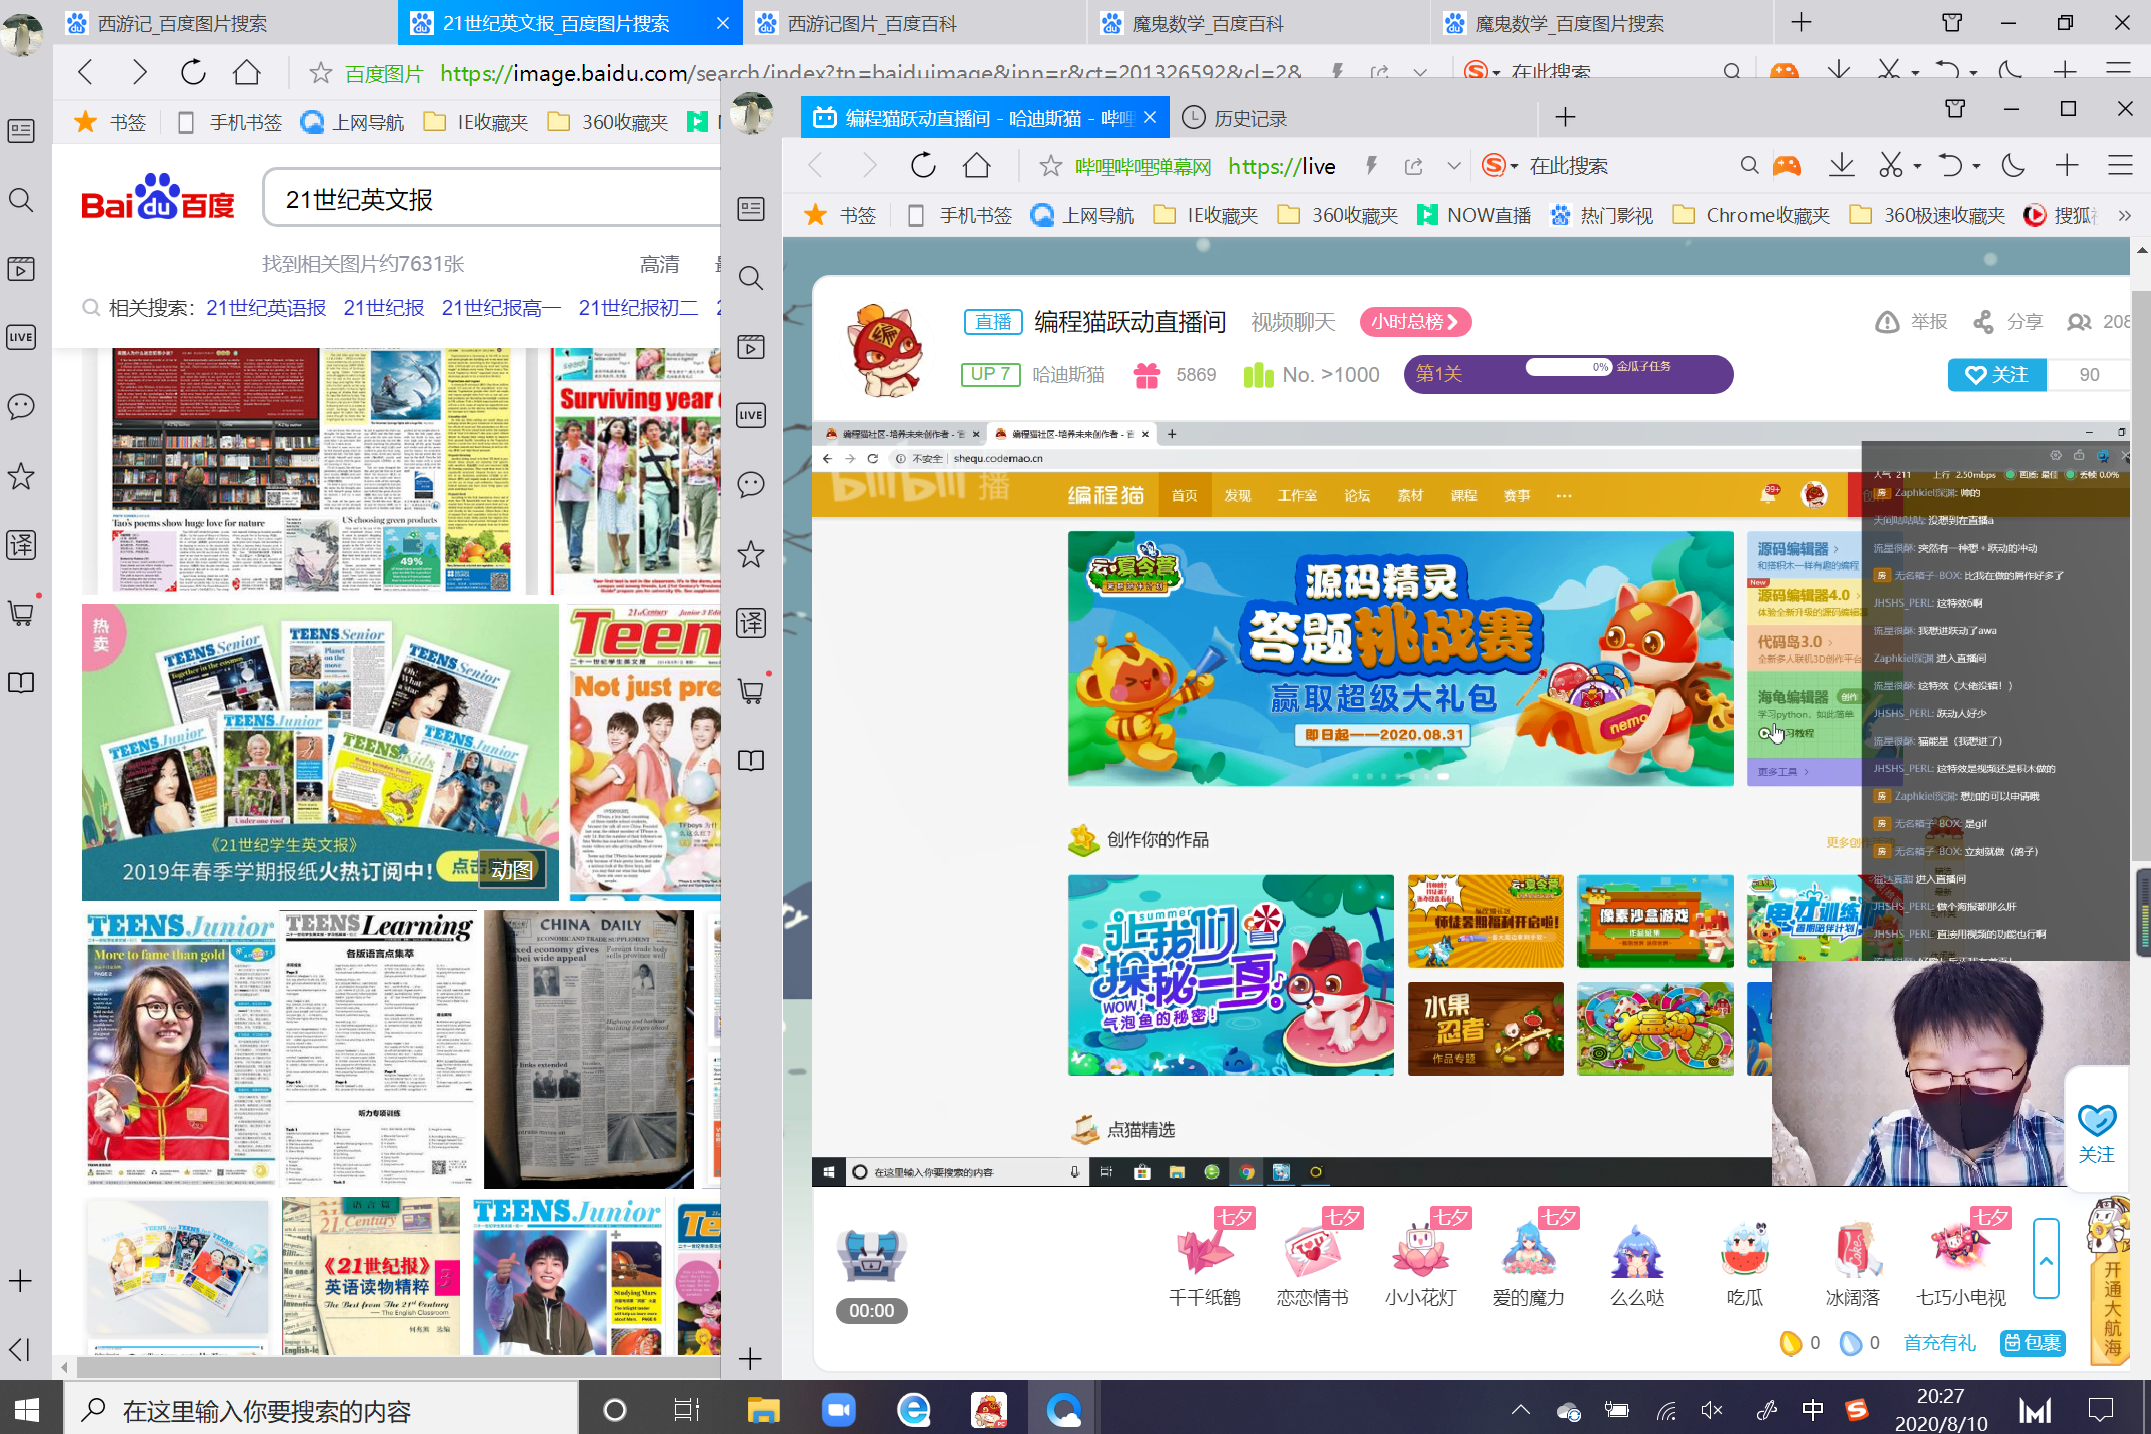Open the 360收藏夹 bookmark folder in the Baidu window
The height and width of the screenshot is (1434, 2151).
tap(608, 122)
